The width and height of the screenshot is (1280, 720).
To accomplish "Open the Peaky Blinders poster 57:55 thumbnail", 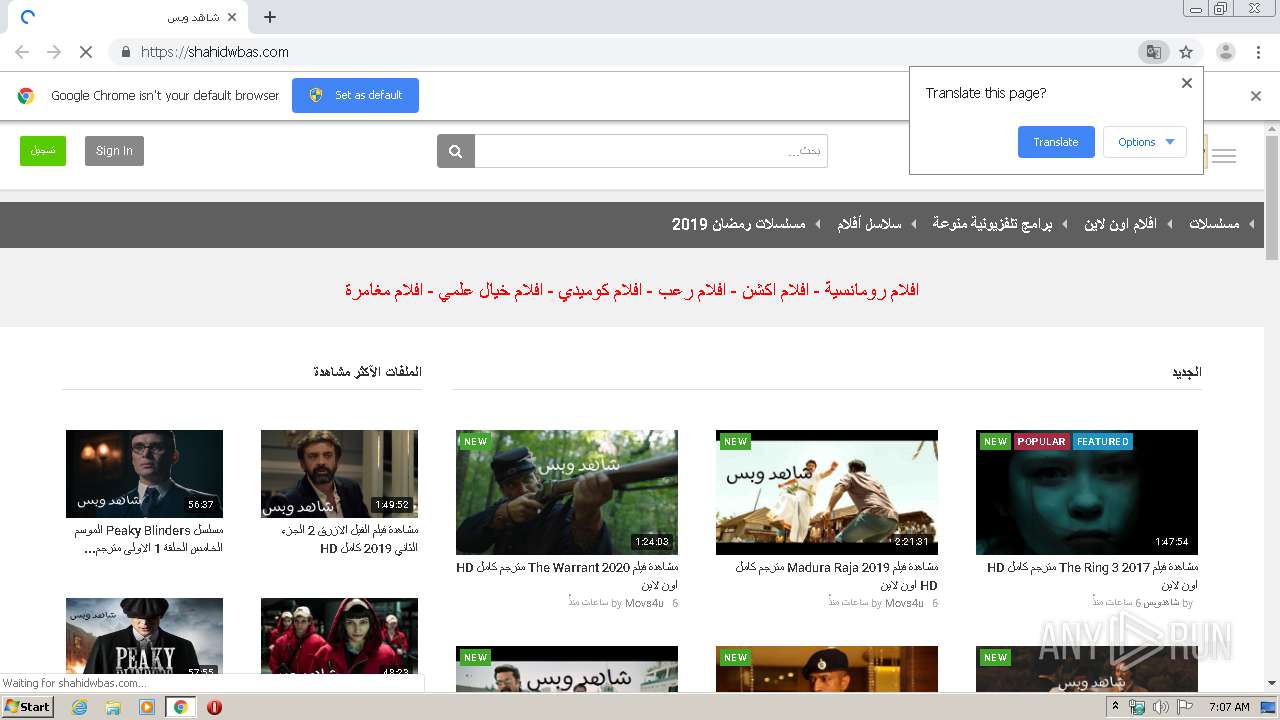I will pos(144,638).
